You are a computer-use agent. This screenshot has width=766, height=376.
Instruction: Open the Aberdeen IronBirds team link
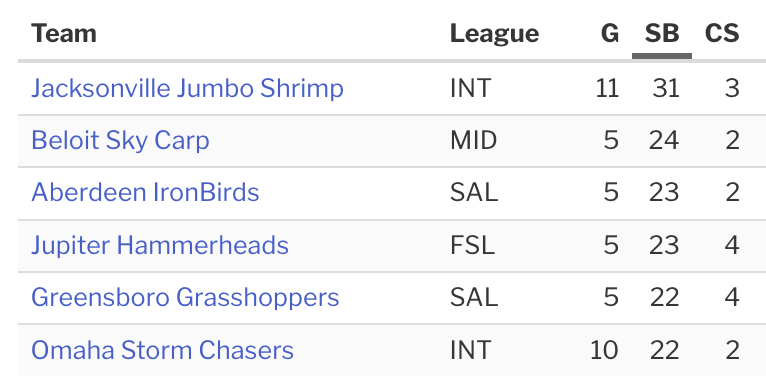click(145, 192)
